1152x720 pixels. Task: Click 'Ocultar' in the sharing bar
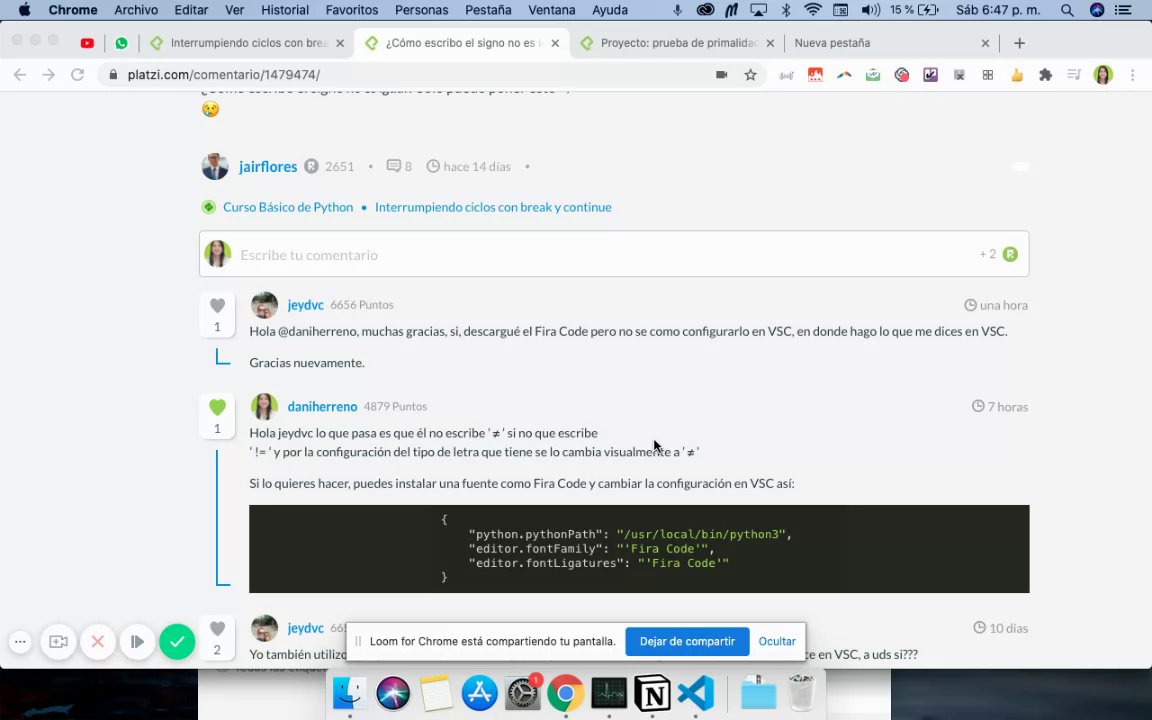coord(777,641)
